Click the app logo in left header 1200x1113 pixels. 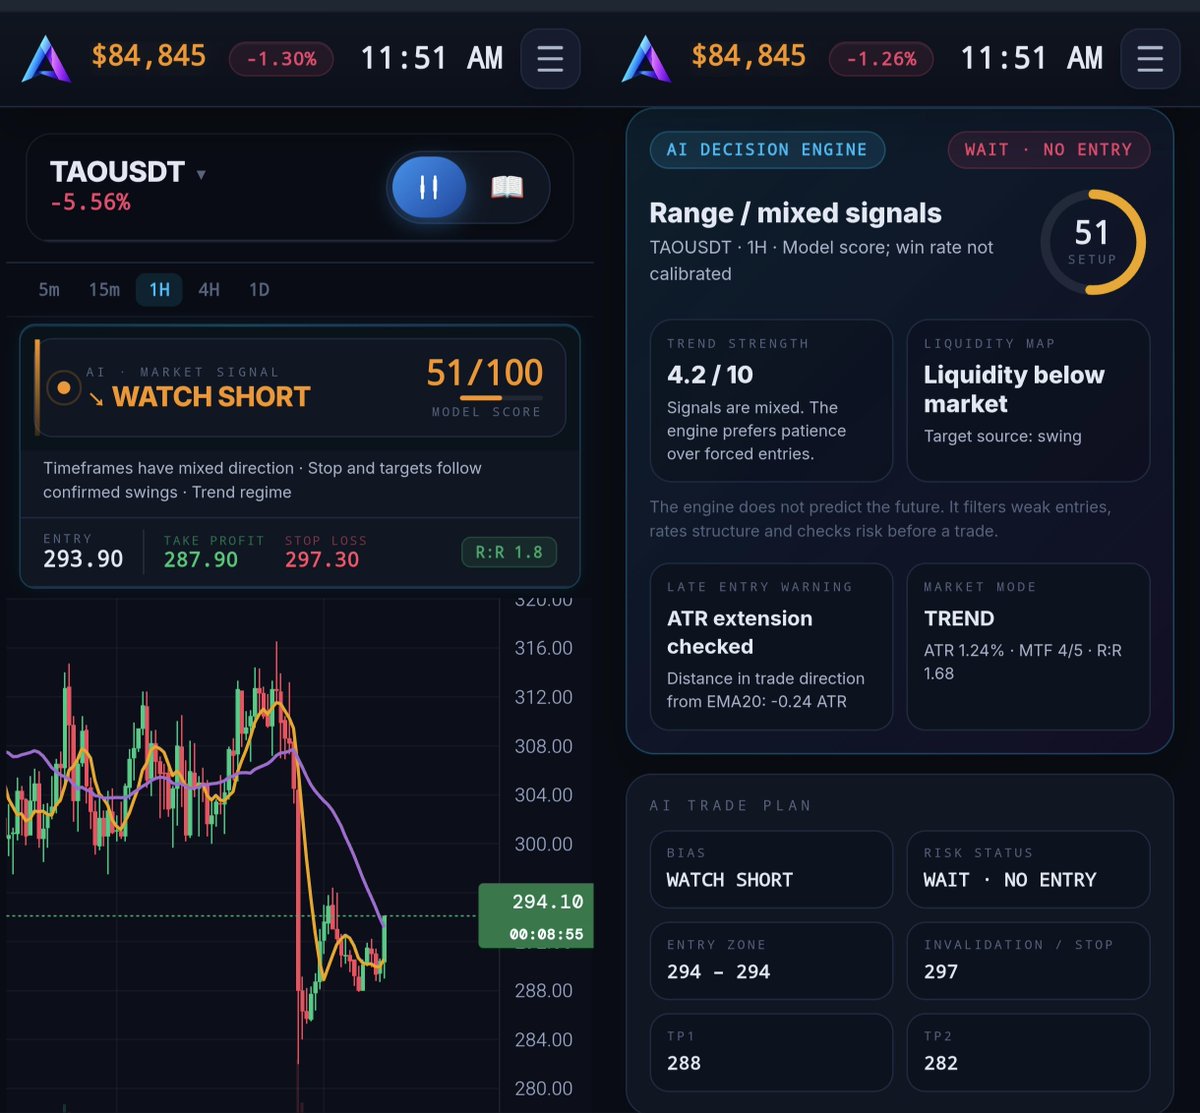click(x=47, y=59)
